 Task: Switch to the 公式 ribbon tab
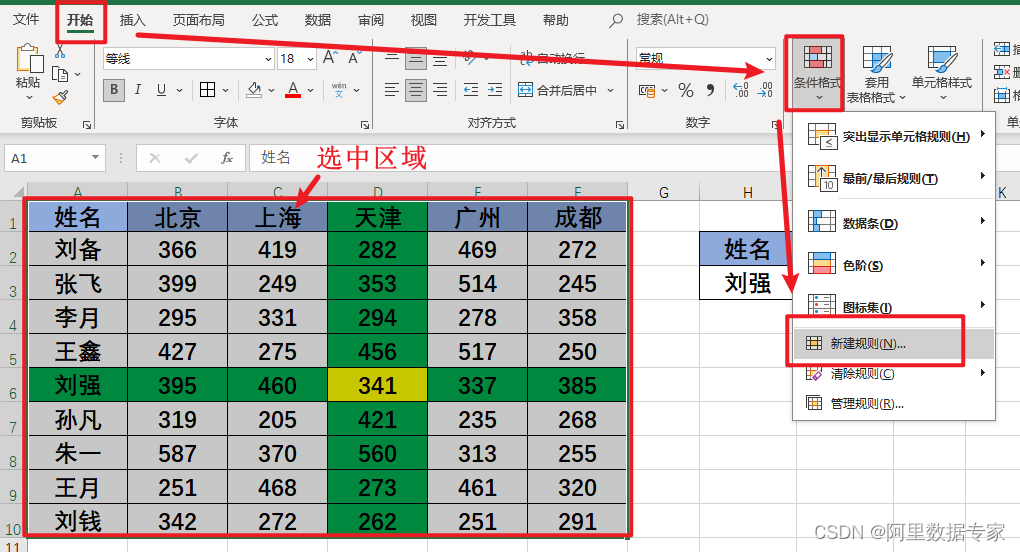[265, 20]
